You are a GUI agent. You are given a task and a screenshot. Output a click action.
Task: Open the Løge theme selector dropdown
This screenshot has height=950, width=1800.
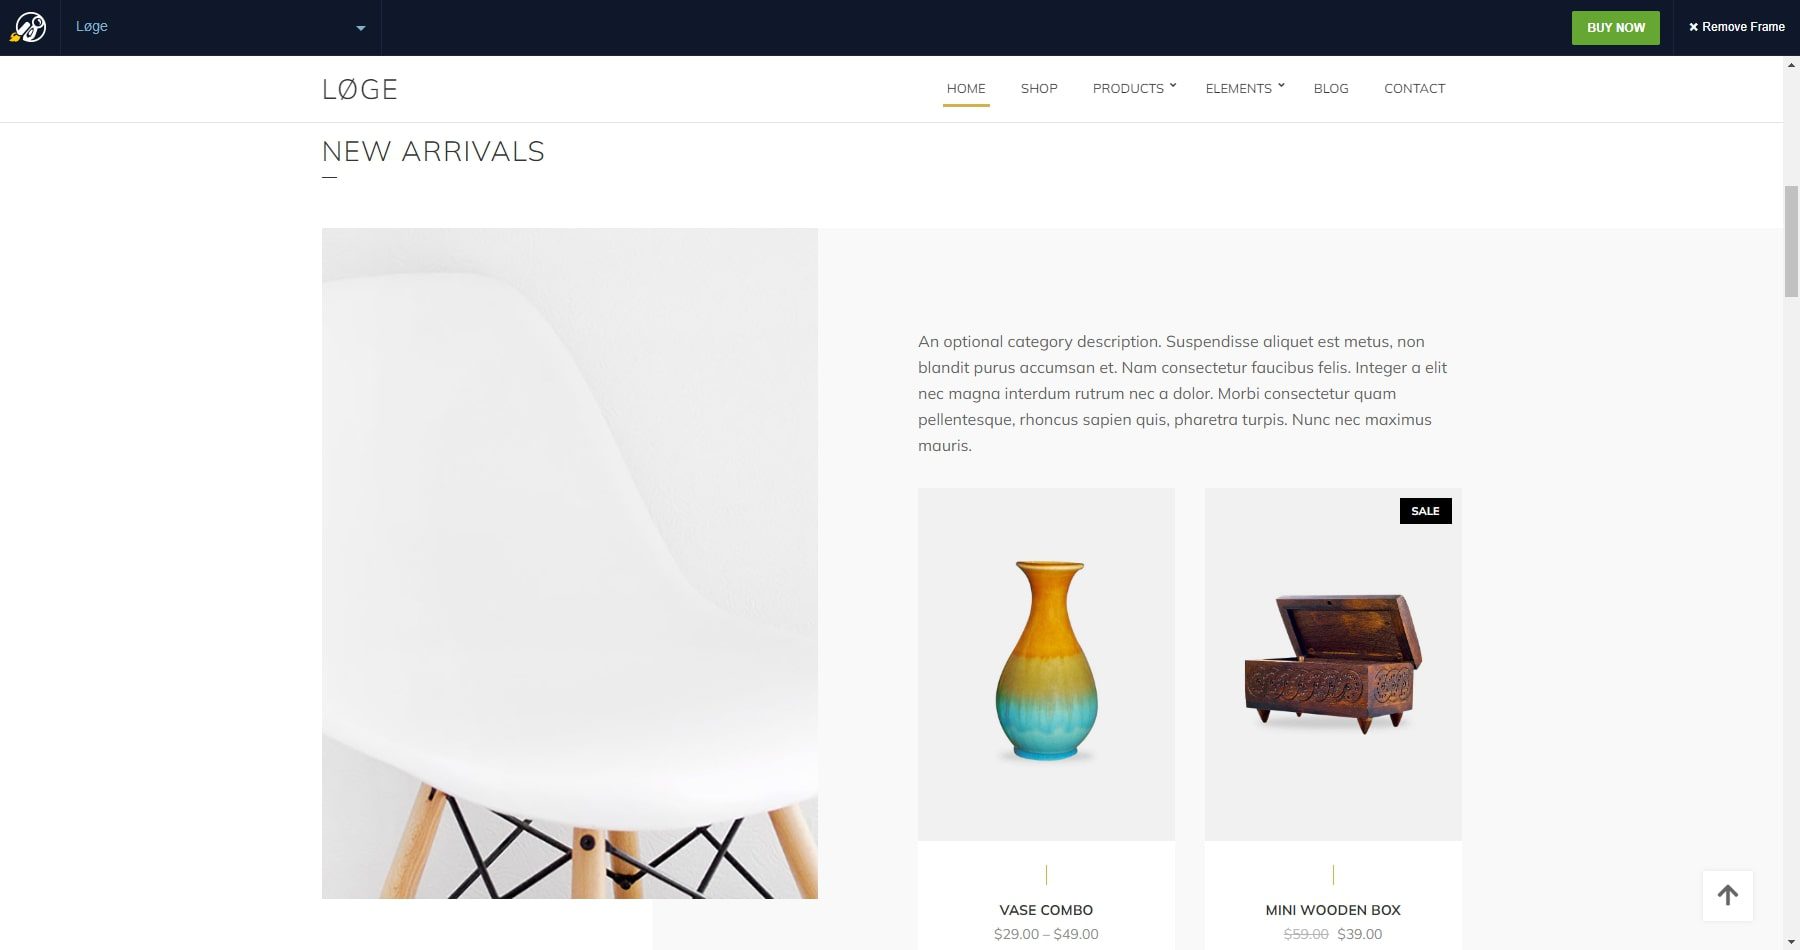pos(220,27)
